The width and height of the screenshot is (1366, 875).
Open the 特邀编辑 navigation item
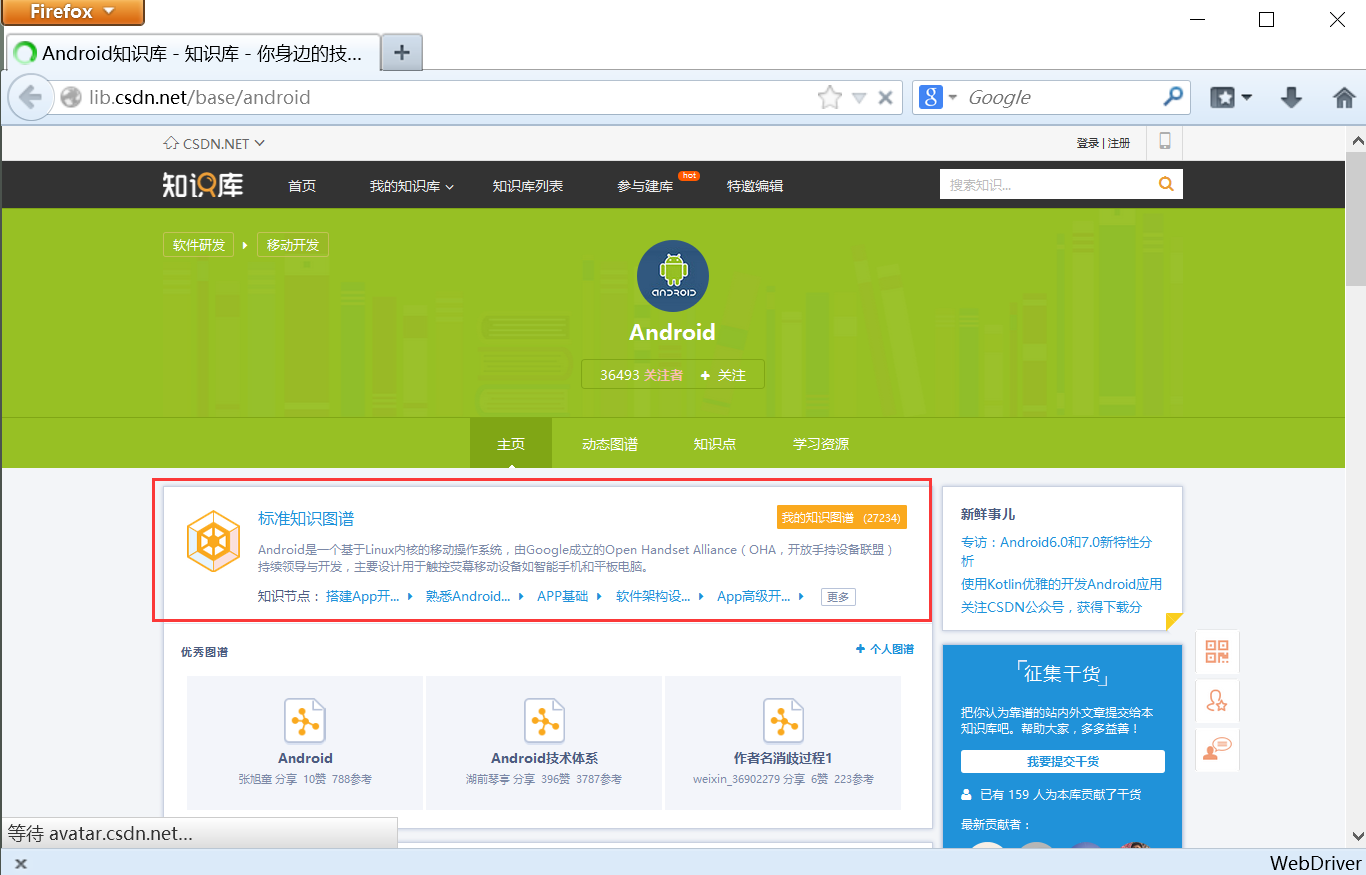point(755,186)
